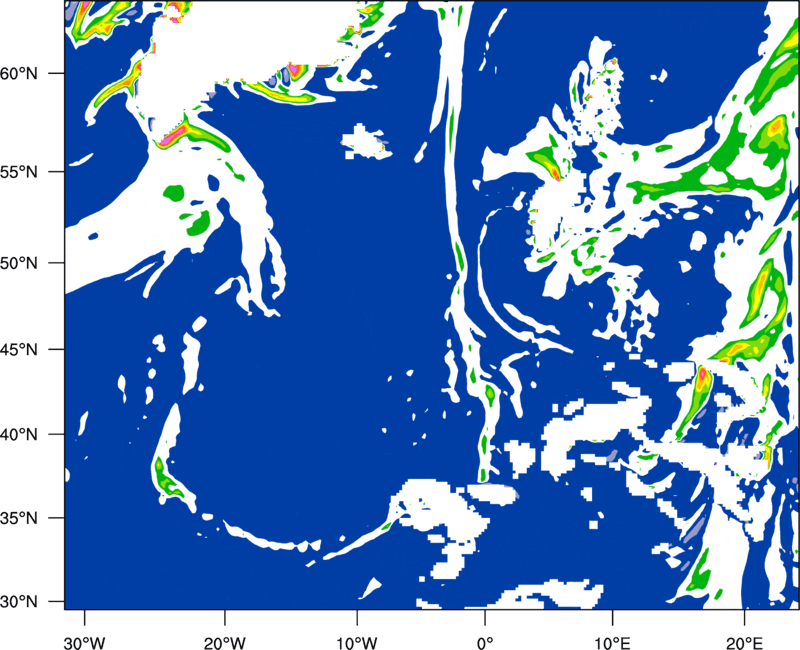Click the 35°N latitude label
800x650 pixels.
tap(19, 518)
